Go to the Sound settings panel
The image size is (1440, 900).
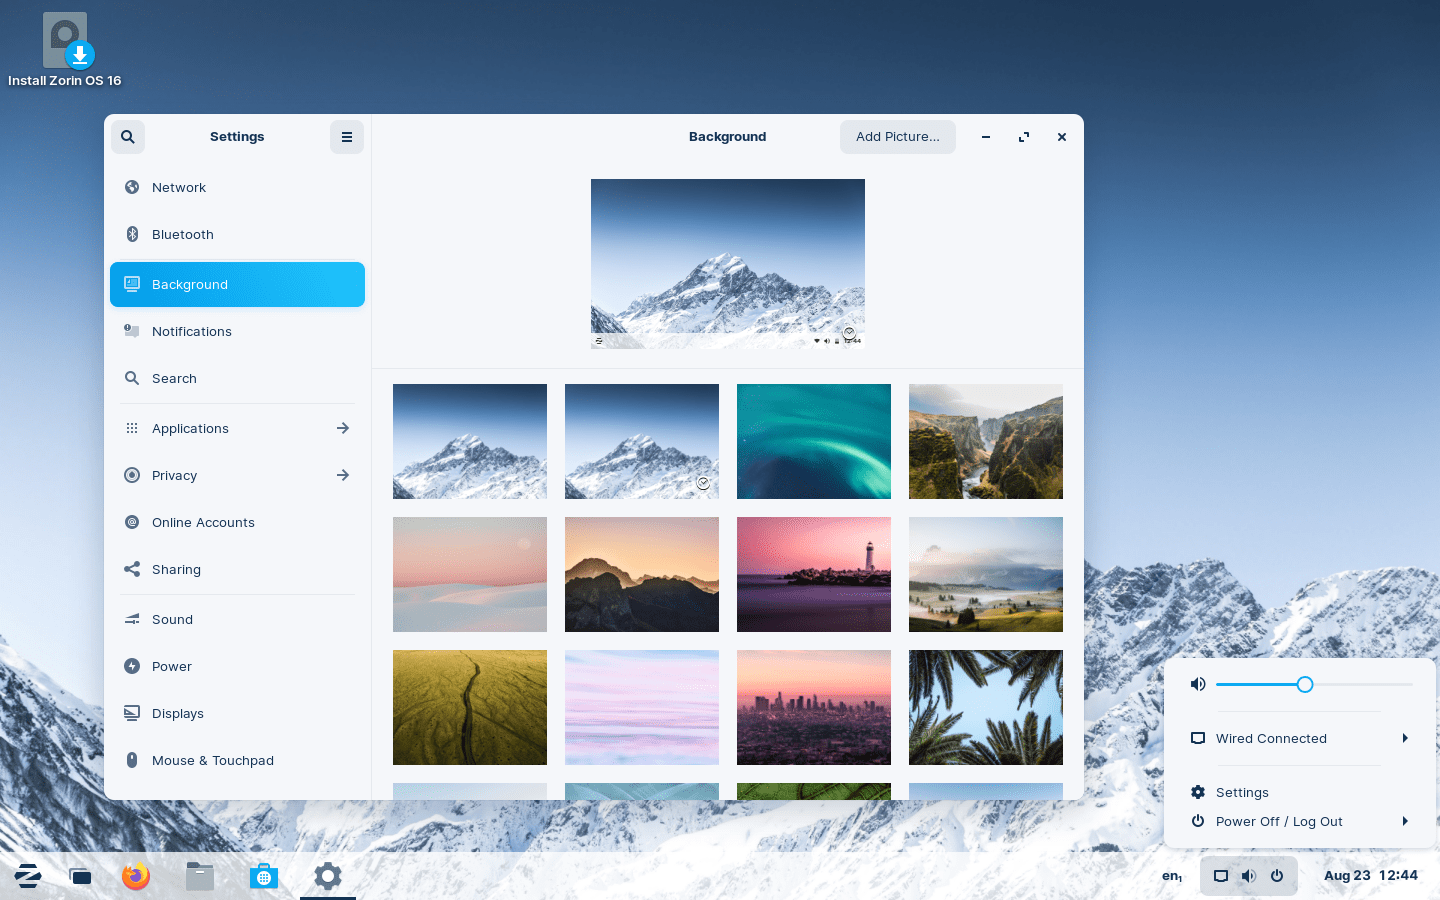[x=172, y=619]
